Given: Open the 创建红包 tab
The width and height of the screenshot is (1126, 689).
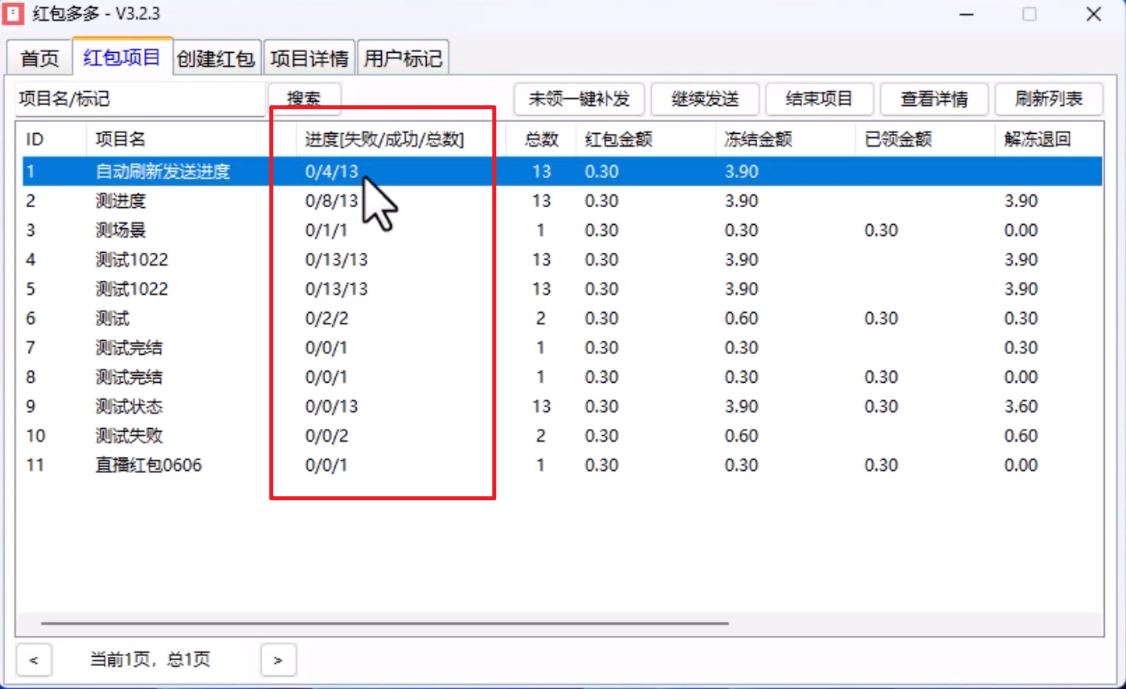Looking at the screenshot, I should click(215, 59).
